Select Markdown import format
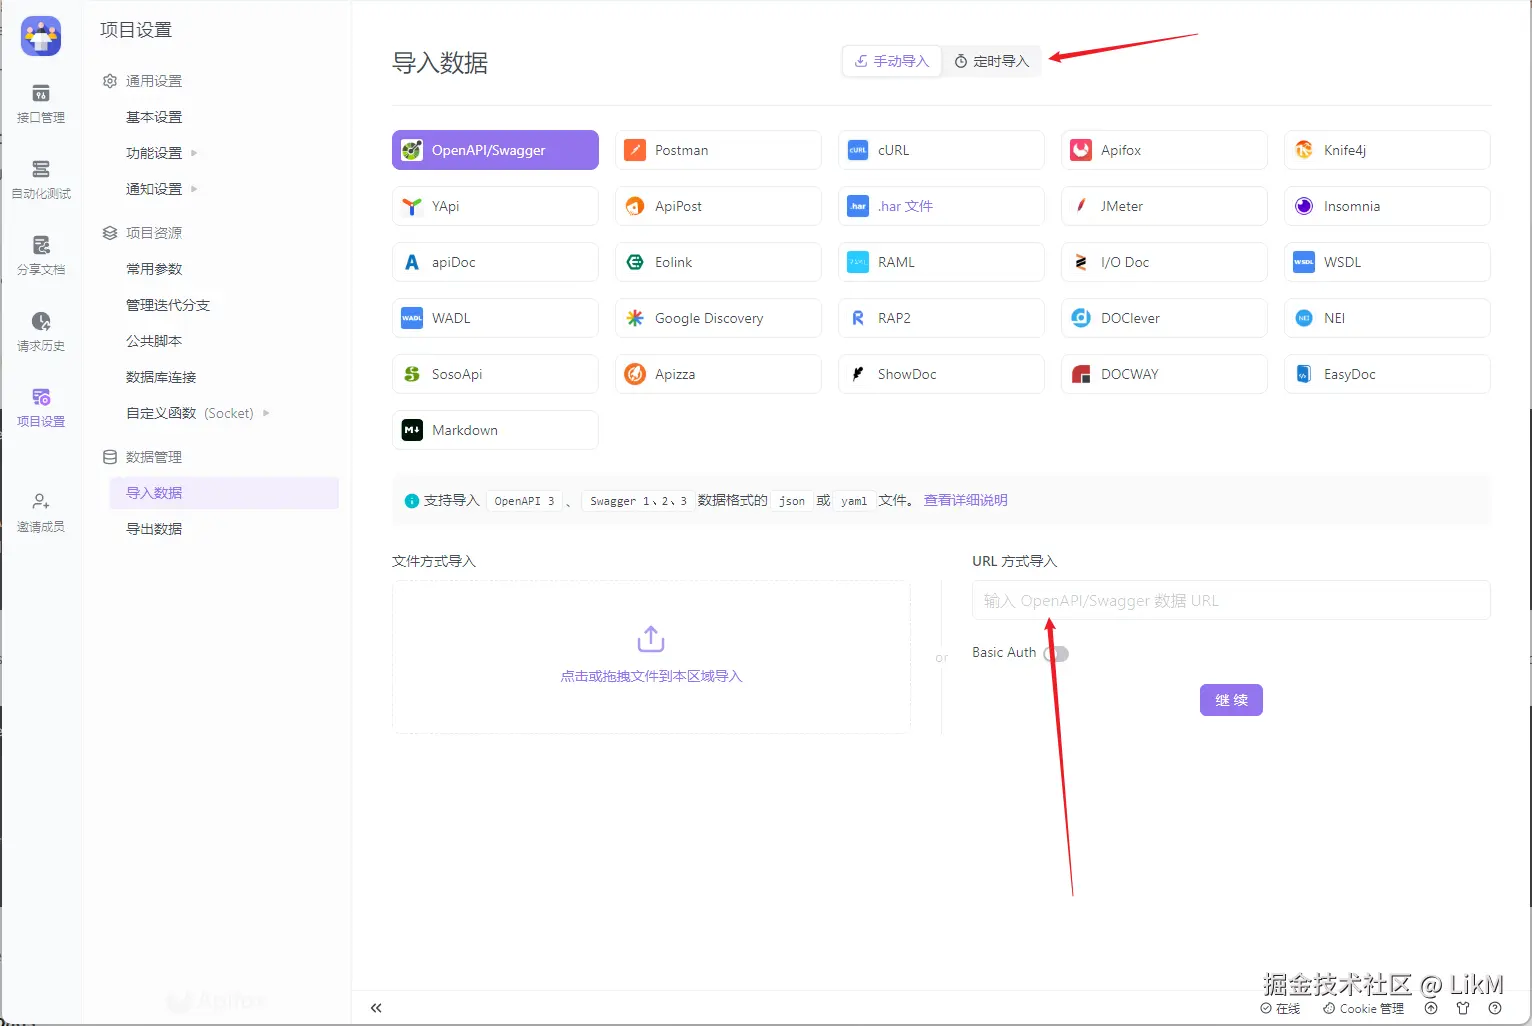1532x1026 pixels. [495, 430]
